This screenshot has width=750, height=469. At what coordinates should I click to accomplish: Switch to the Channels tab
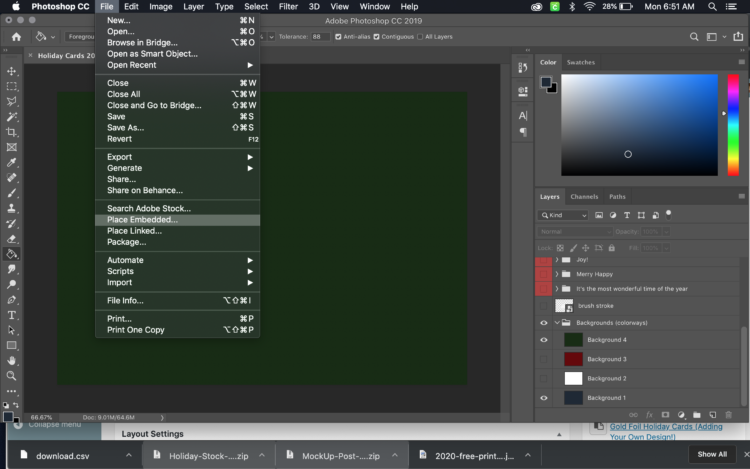[584, 196]
